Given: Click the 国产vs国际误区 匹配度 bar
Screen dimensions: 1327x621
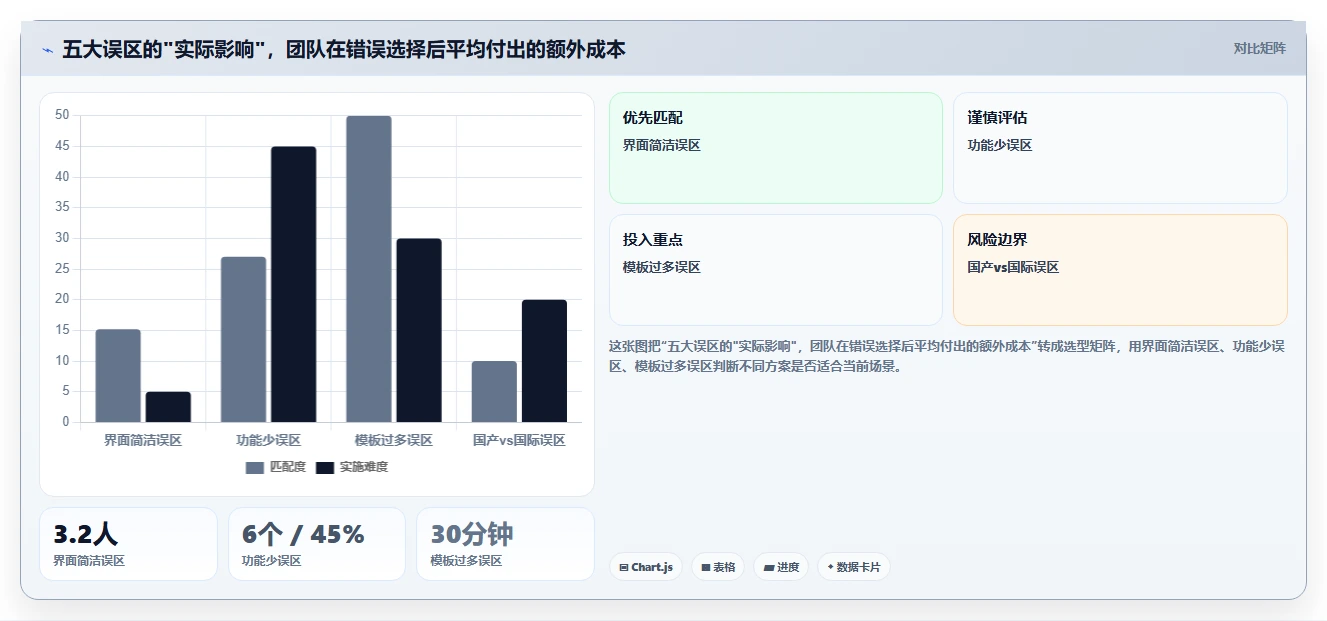Looking at the screenshot, I should tap(494, 392).
